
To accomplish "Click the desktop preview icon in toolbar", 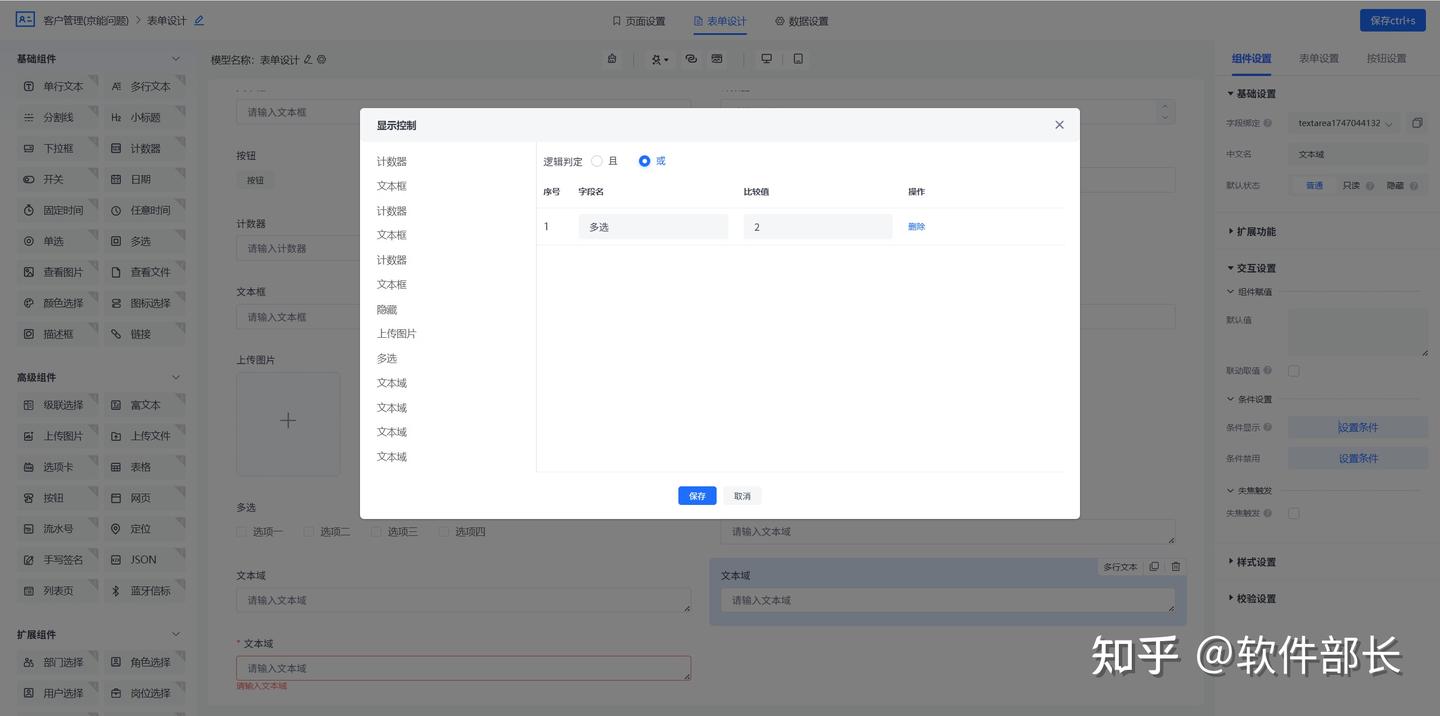I will click(766, 59).
